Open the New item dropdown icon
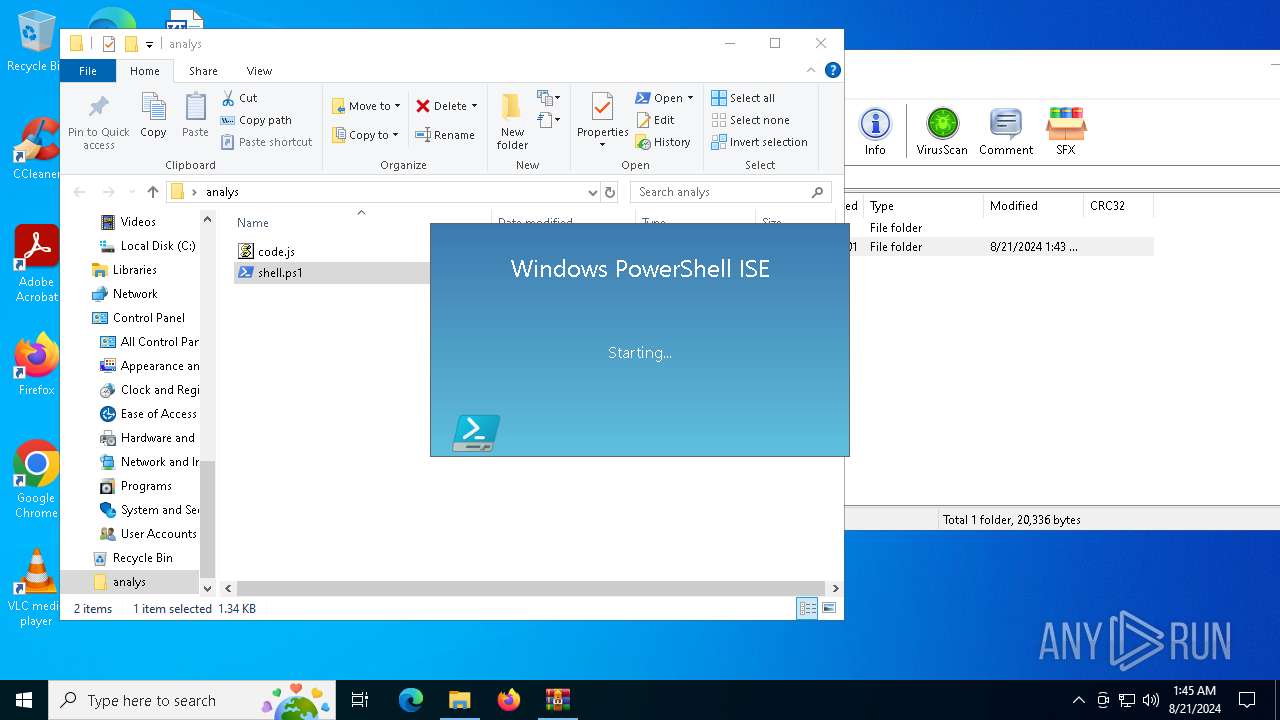The width and height of the screenshot is (1280, 720). tap(548, 98)
